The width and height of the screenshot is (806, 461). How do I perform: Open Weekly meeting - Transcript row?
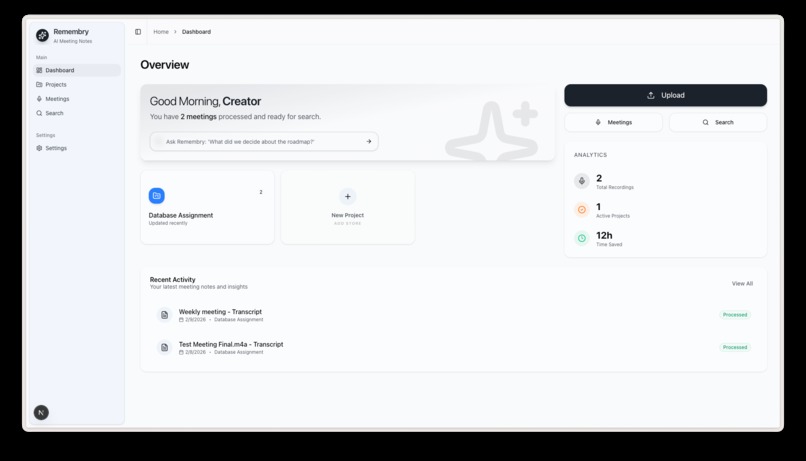453,315
